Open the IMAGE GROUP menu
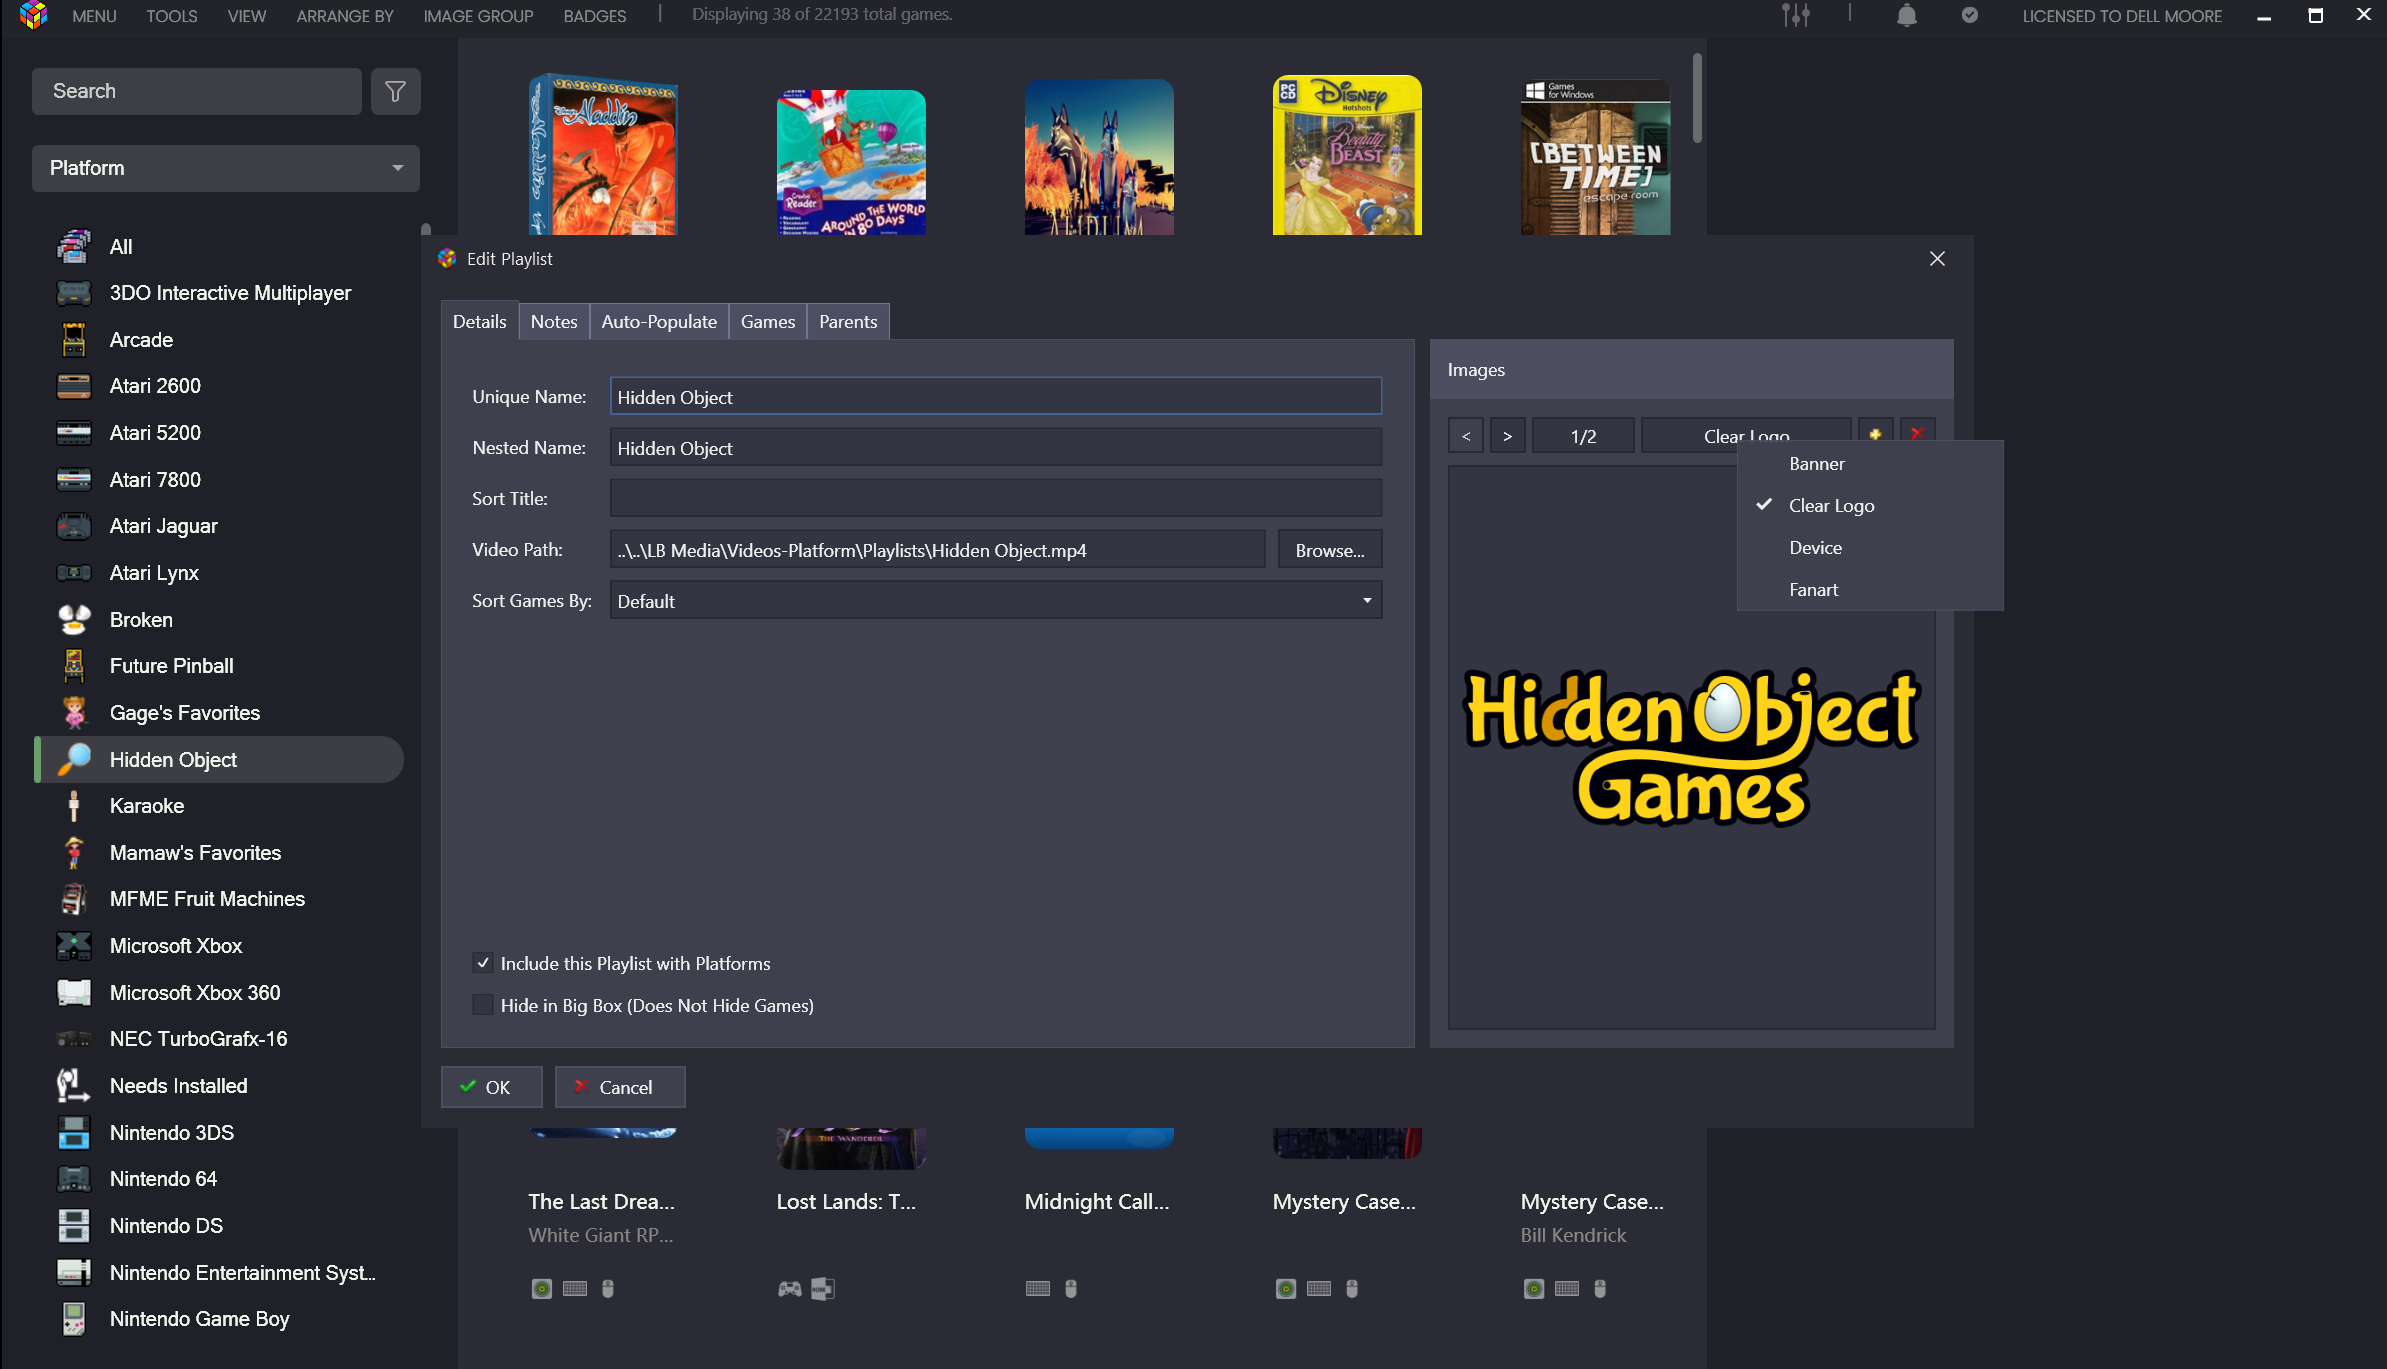 point(478,16)
